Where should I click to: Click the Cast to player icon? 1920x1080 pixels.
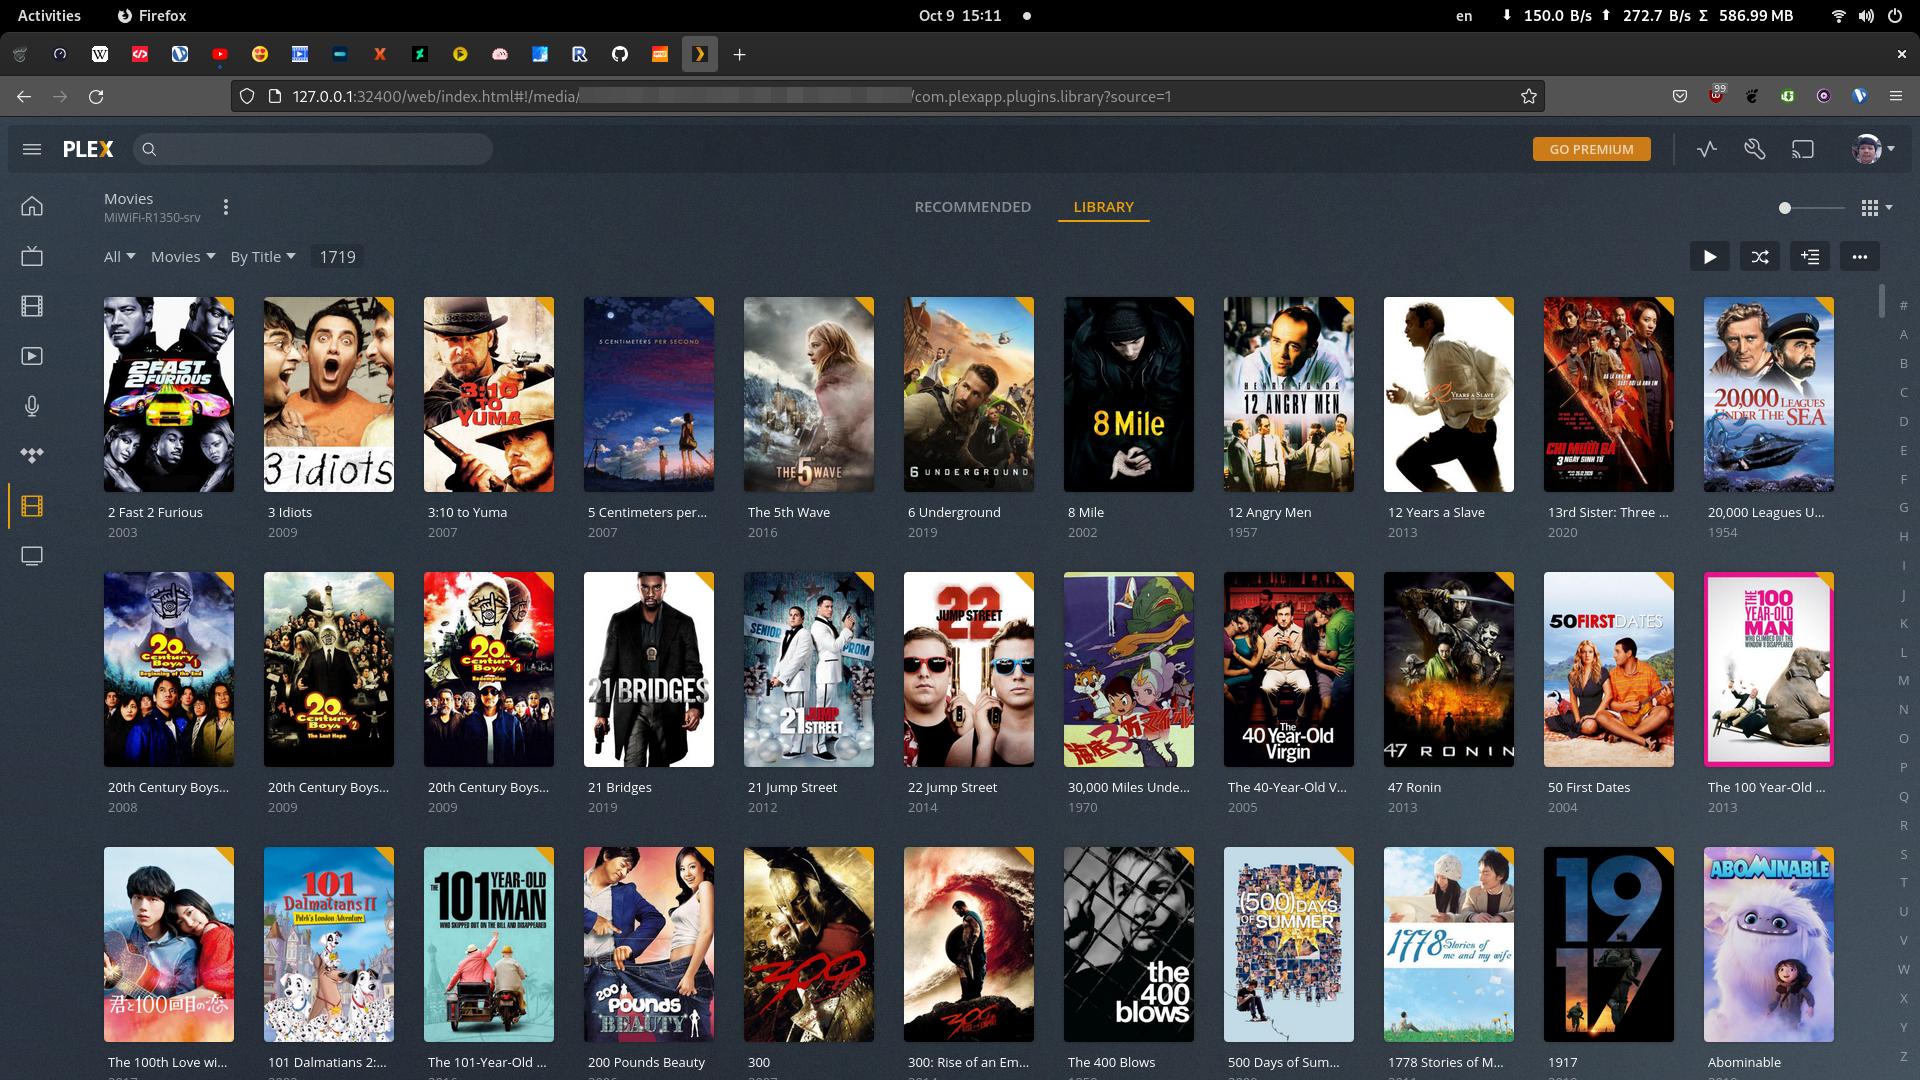point(1803,149)
